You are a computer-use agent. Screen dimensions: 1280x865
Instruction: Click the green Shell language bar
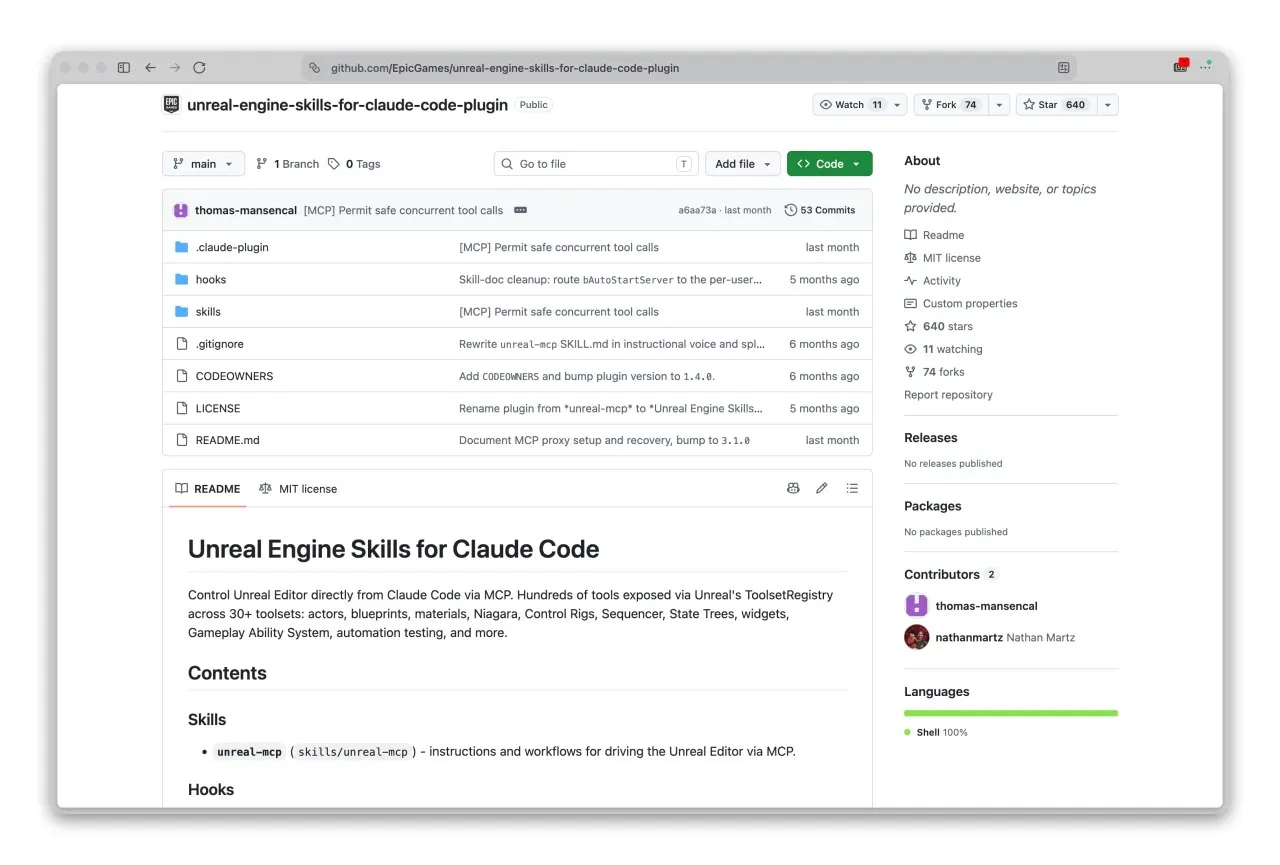pos(1011,713)
